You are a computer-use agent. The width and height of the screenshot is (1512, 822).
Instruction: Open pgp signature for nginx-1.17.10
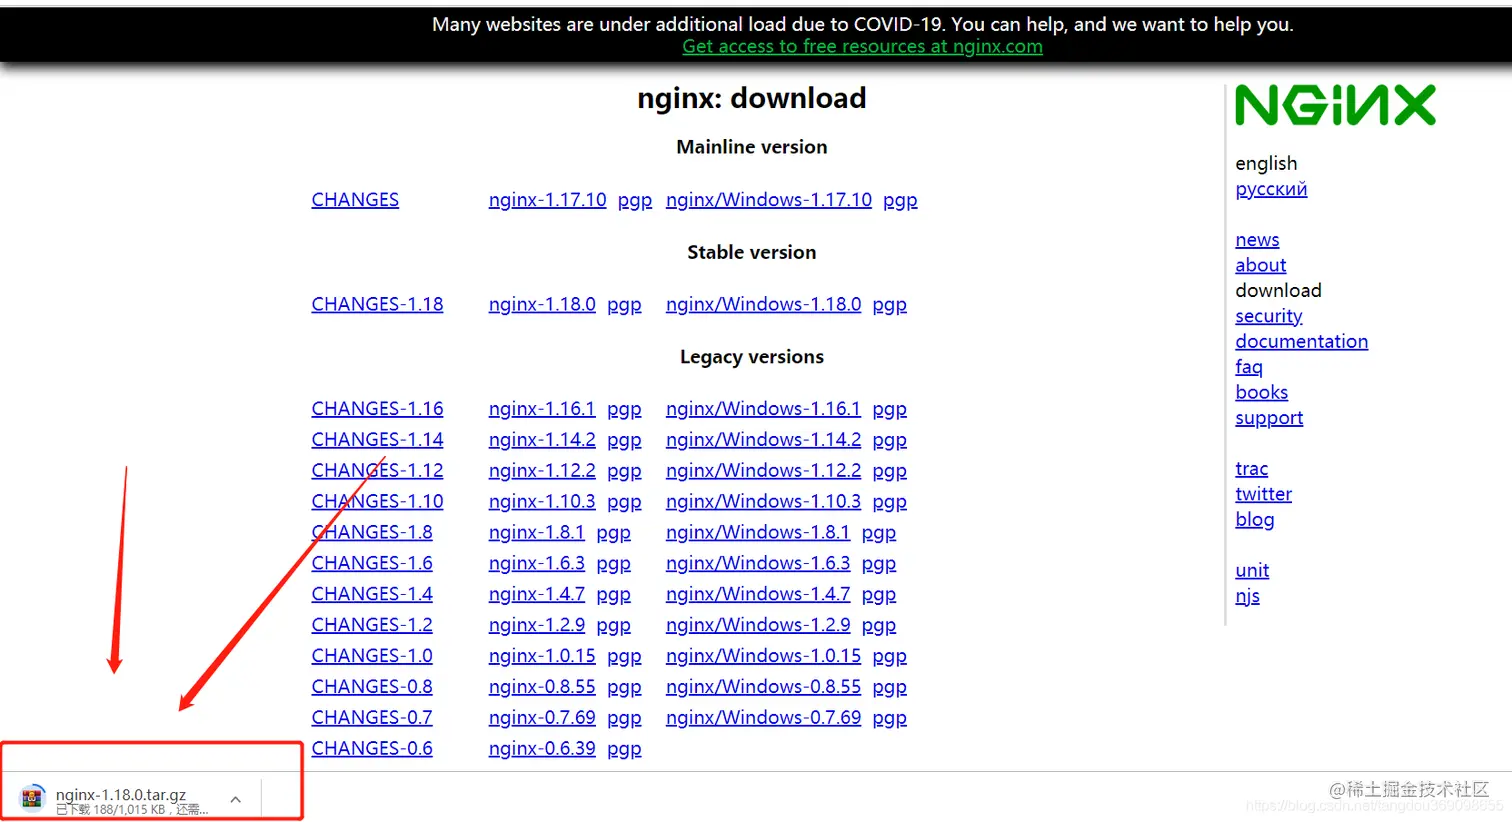pyautogui.click(x=635, y=201)
